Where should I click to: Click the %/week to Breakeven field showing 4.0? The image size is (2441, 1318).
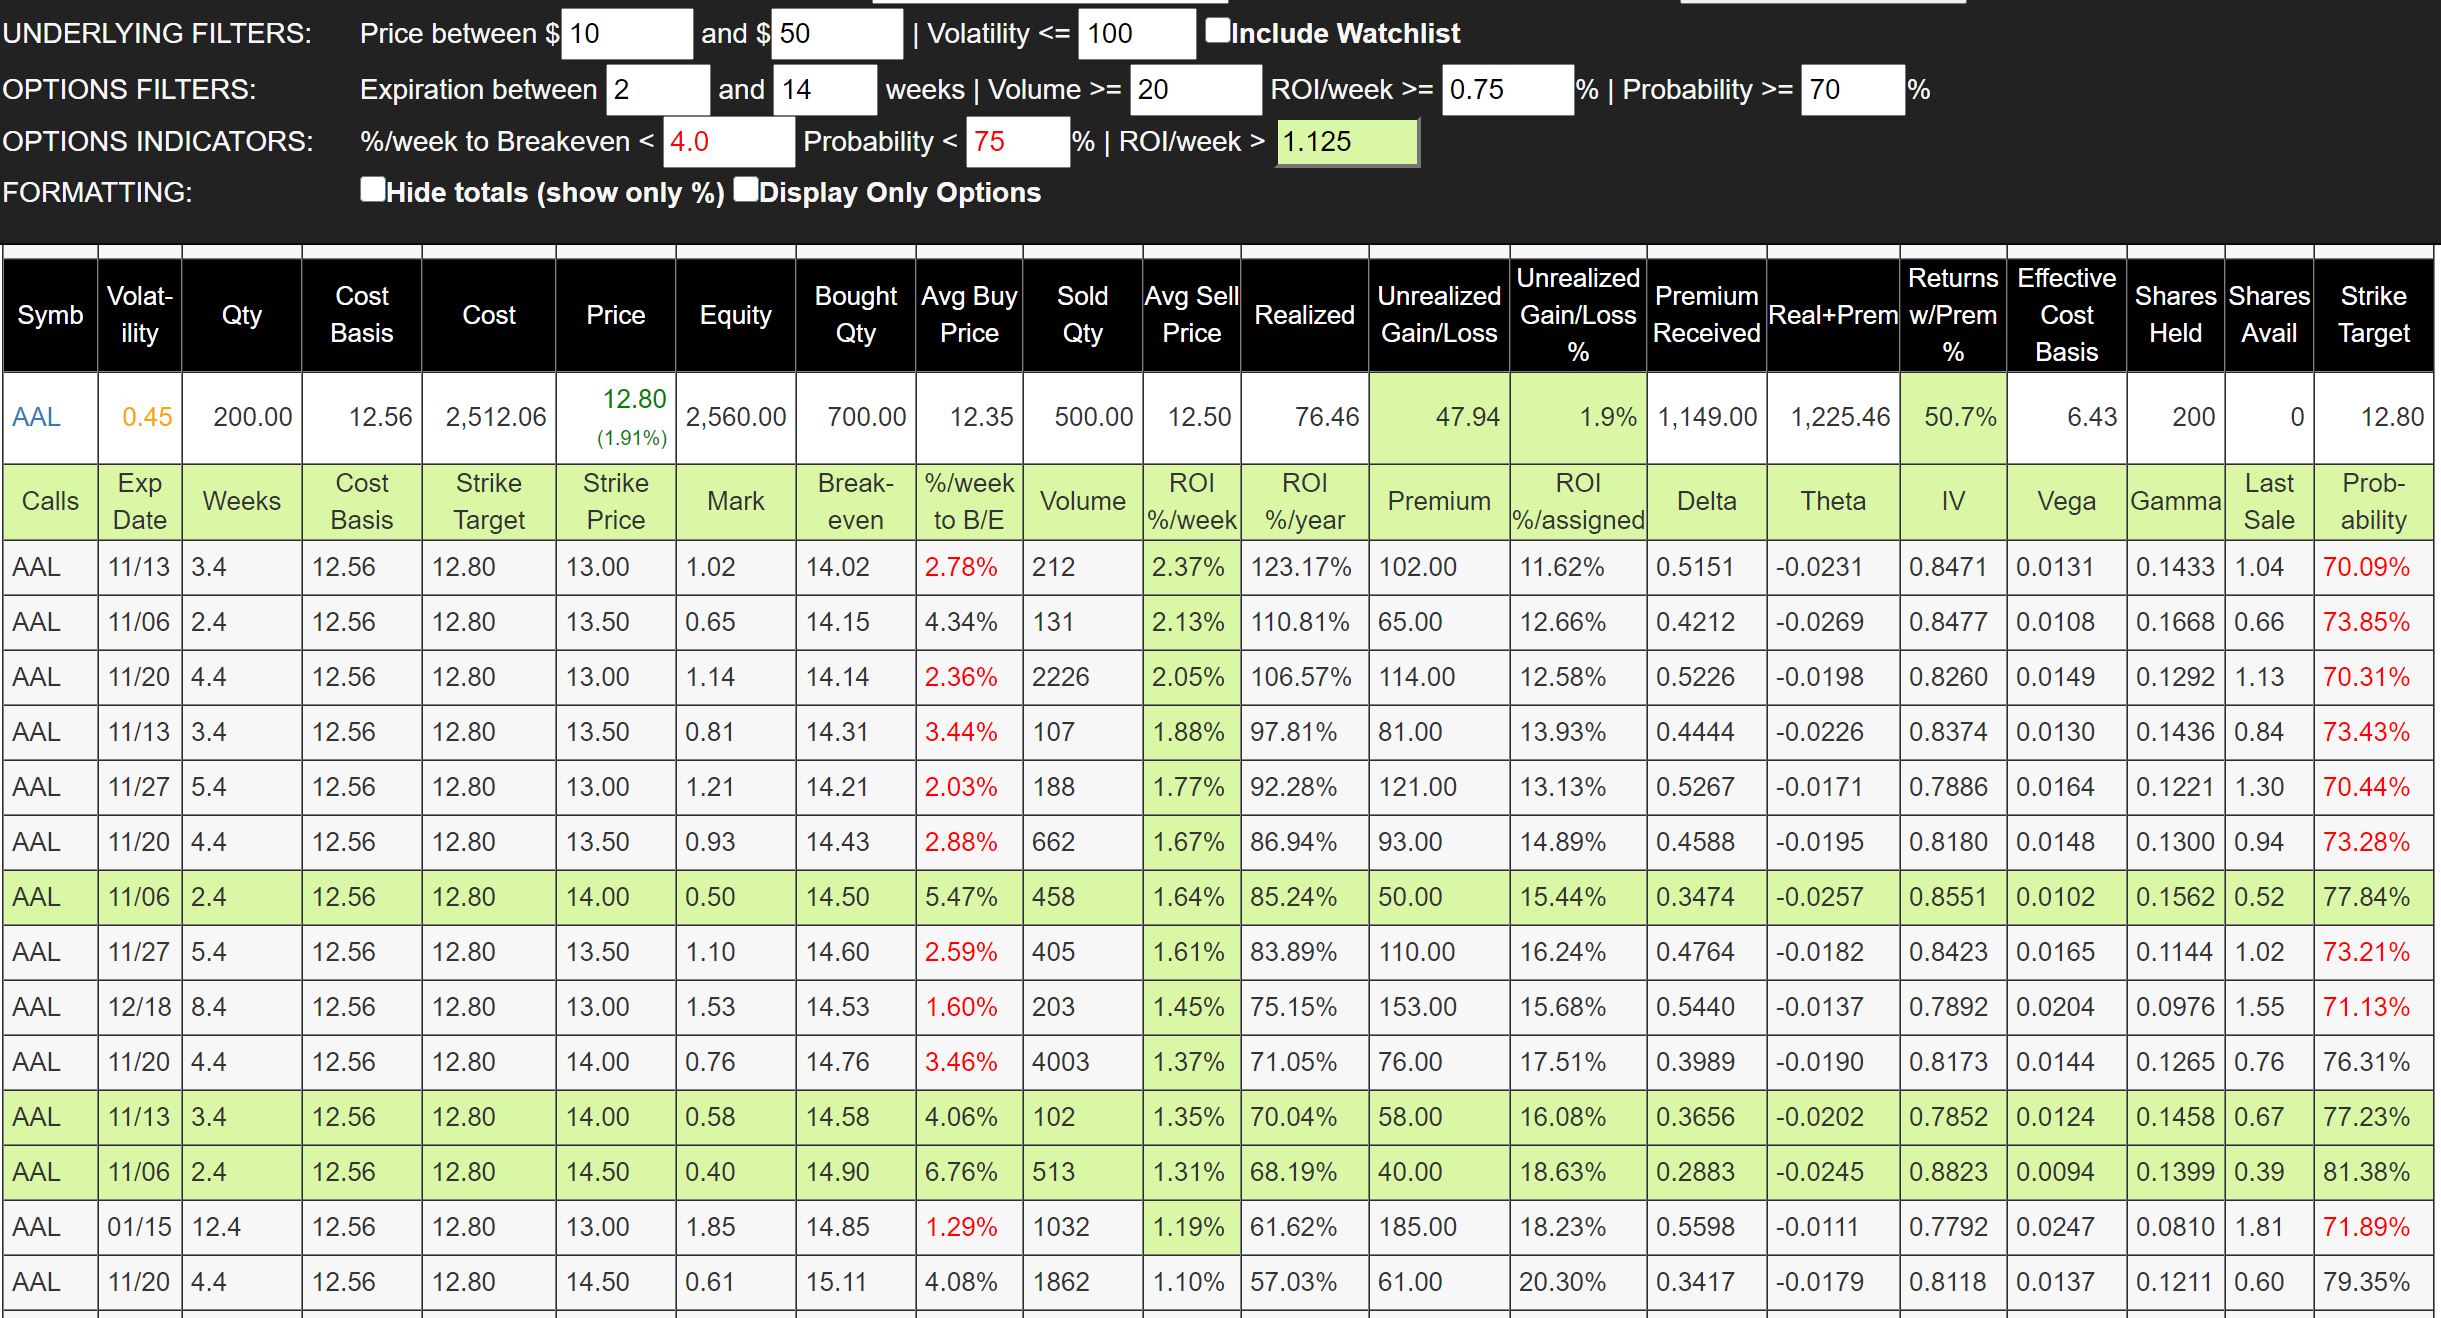point(728,142)
